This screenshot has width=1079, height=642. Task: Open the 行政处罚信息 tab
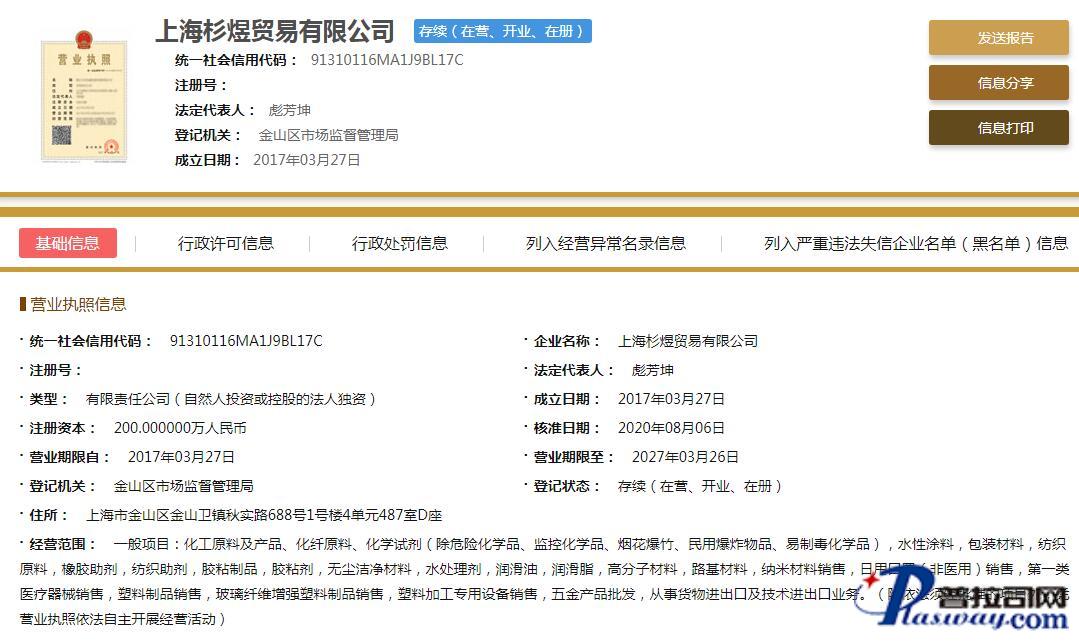(x=399, y=243)
